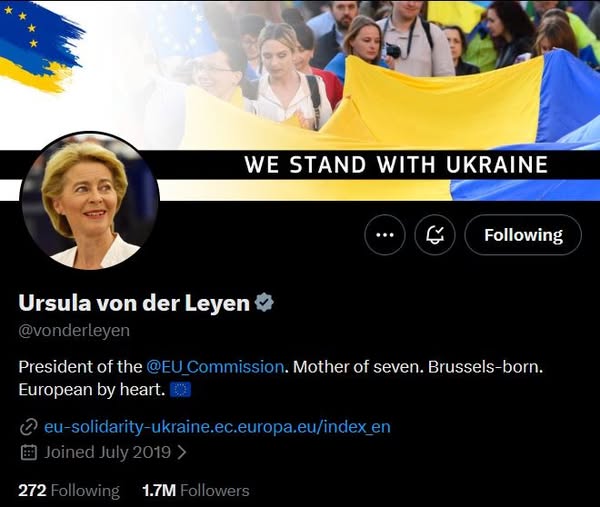Click the link chain icon beside the website
The image size is (600, 507).
[28, 427]
